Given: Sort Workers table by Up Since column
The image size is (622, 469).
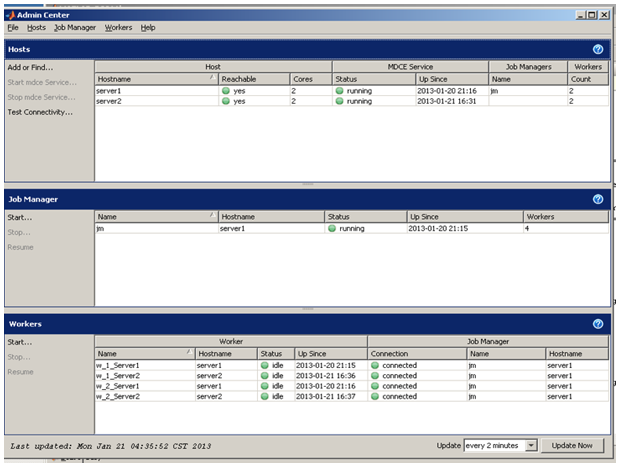Looking at the screenshot, I should pyautogui.click(x=331, y=354).
